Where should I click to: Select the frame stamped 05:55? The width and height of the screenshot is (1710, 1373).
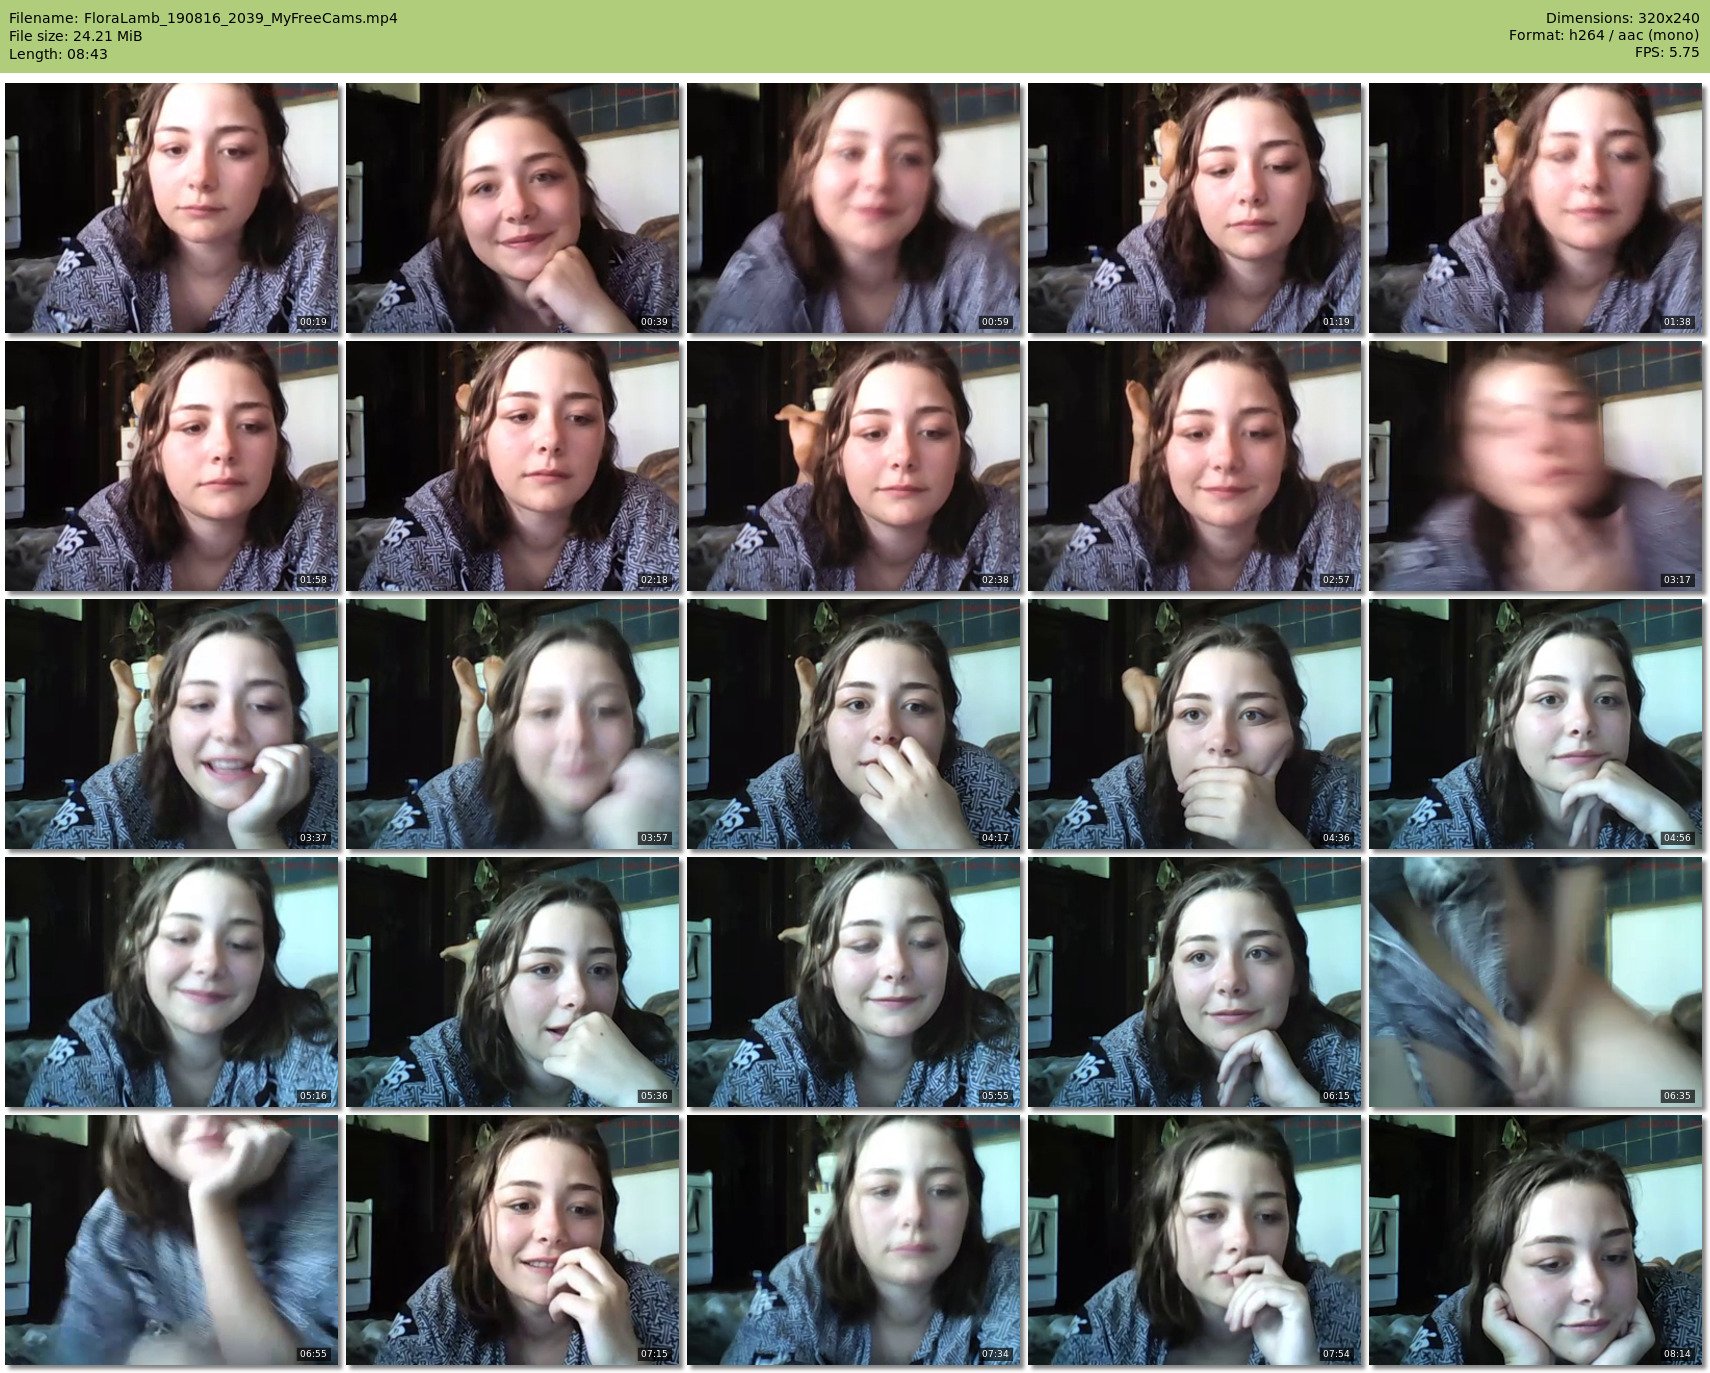(x=853, y=982)
